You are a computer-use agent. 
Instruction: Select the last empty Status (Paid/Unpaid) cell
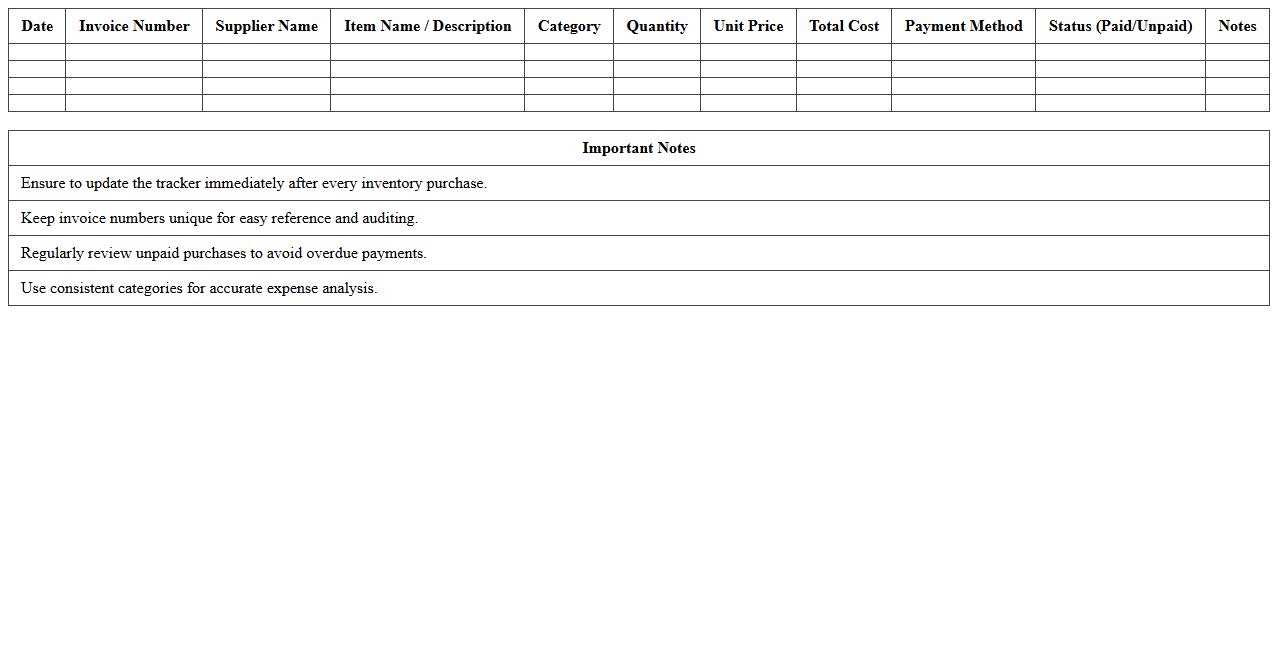point(1120,103)
